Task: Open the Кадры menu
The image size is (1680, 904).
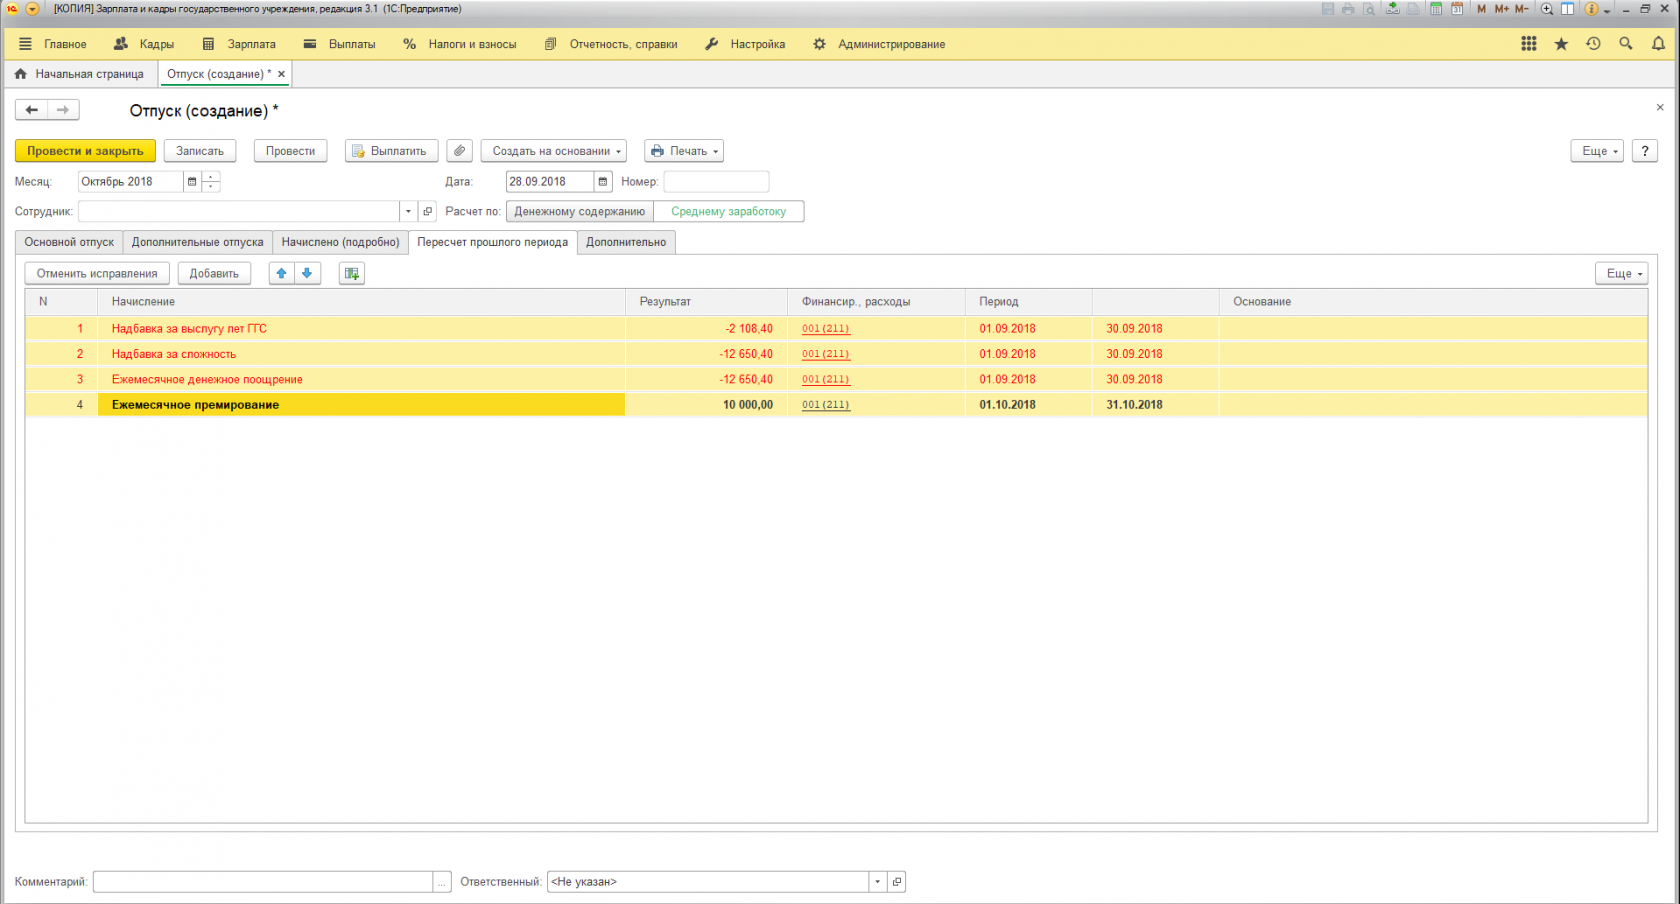Action: [144, 44]
